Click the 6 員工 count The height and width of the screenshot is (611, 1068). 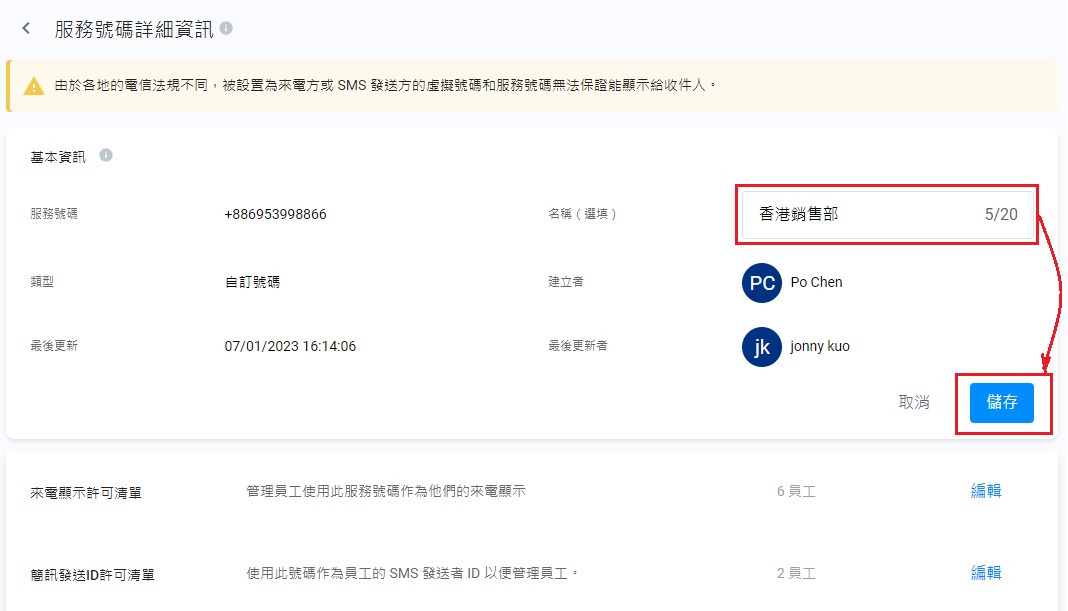pyautogui.click(x=796, y=492)
